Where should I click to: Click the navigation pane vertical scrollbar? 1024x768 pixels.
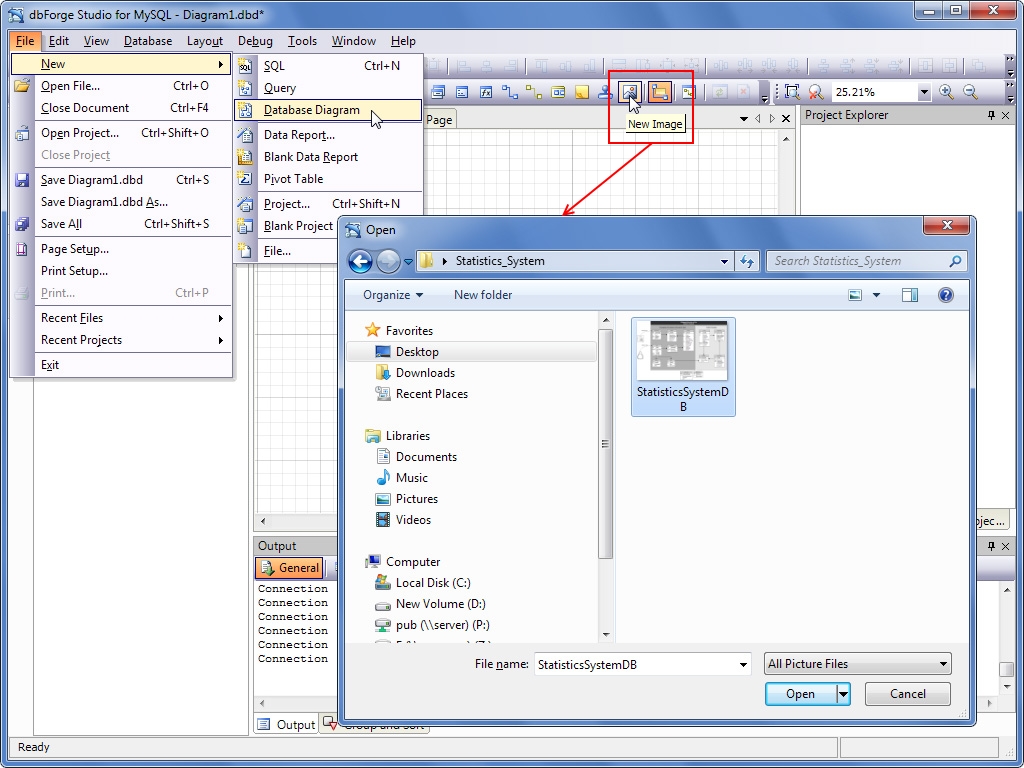pyautogui.click(x=605, y=444)
